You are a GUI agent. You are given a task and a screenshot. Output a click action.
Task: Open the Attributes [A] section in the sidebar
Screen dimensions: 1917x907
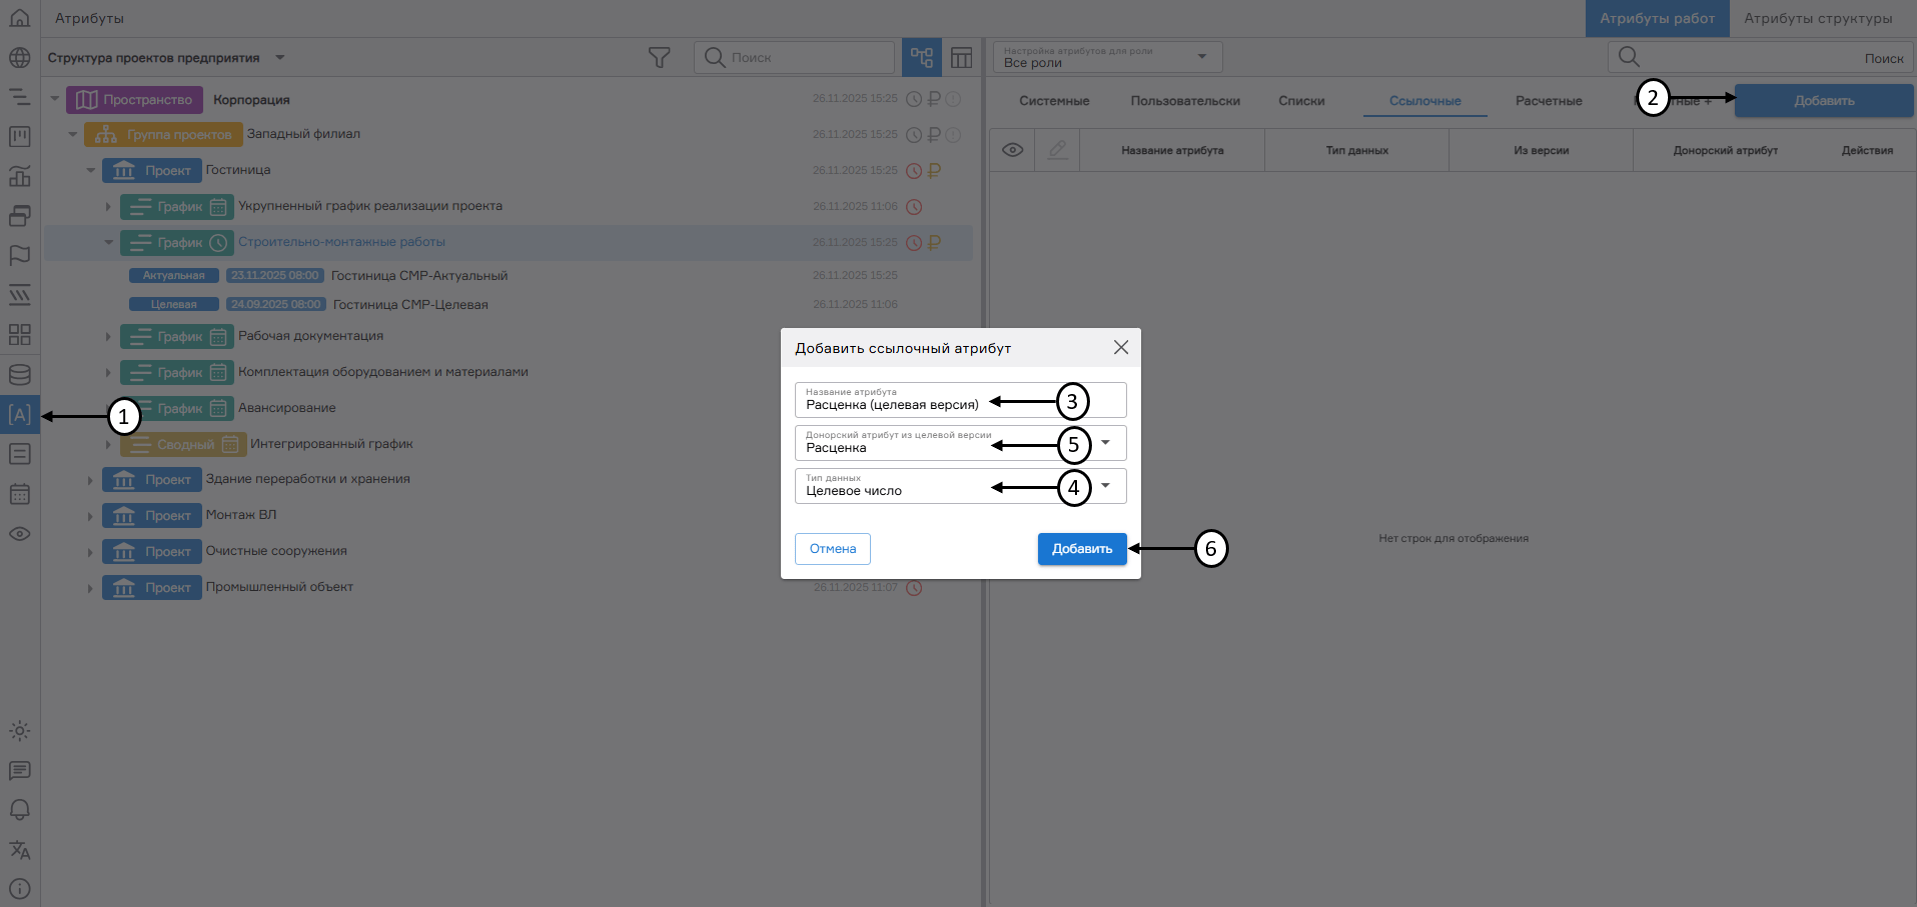coord(19,414)
